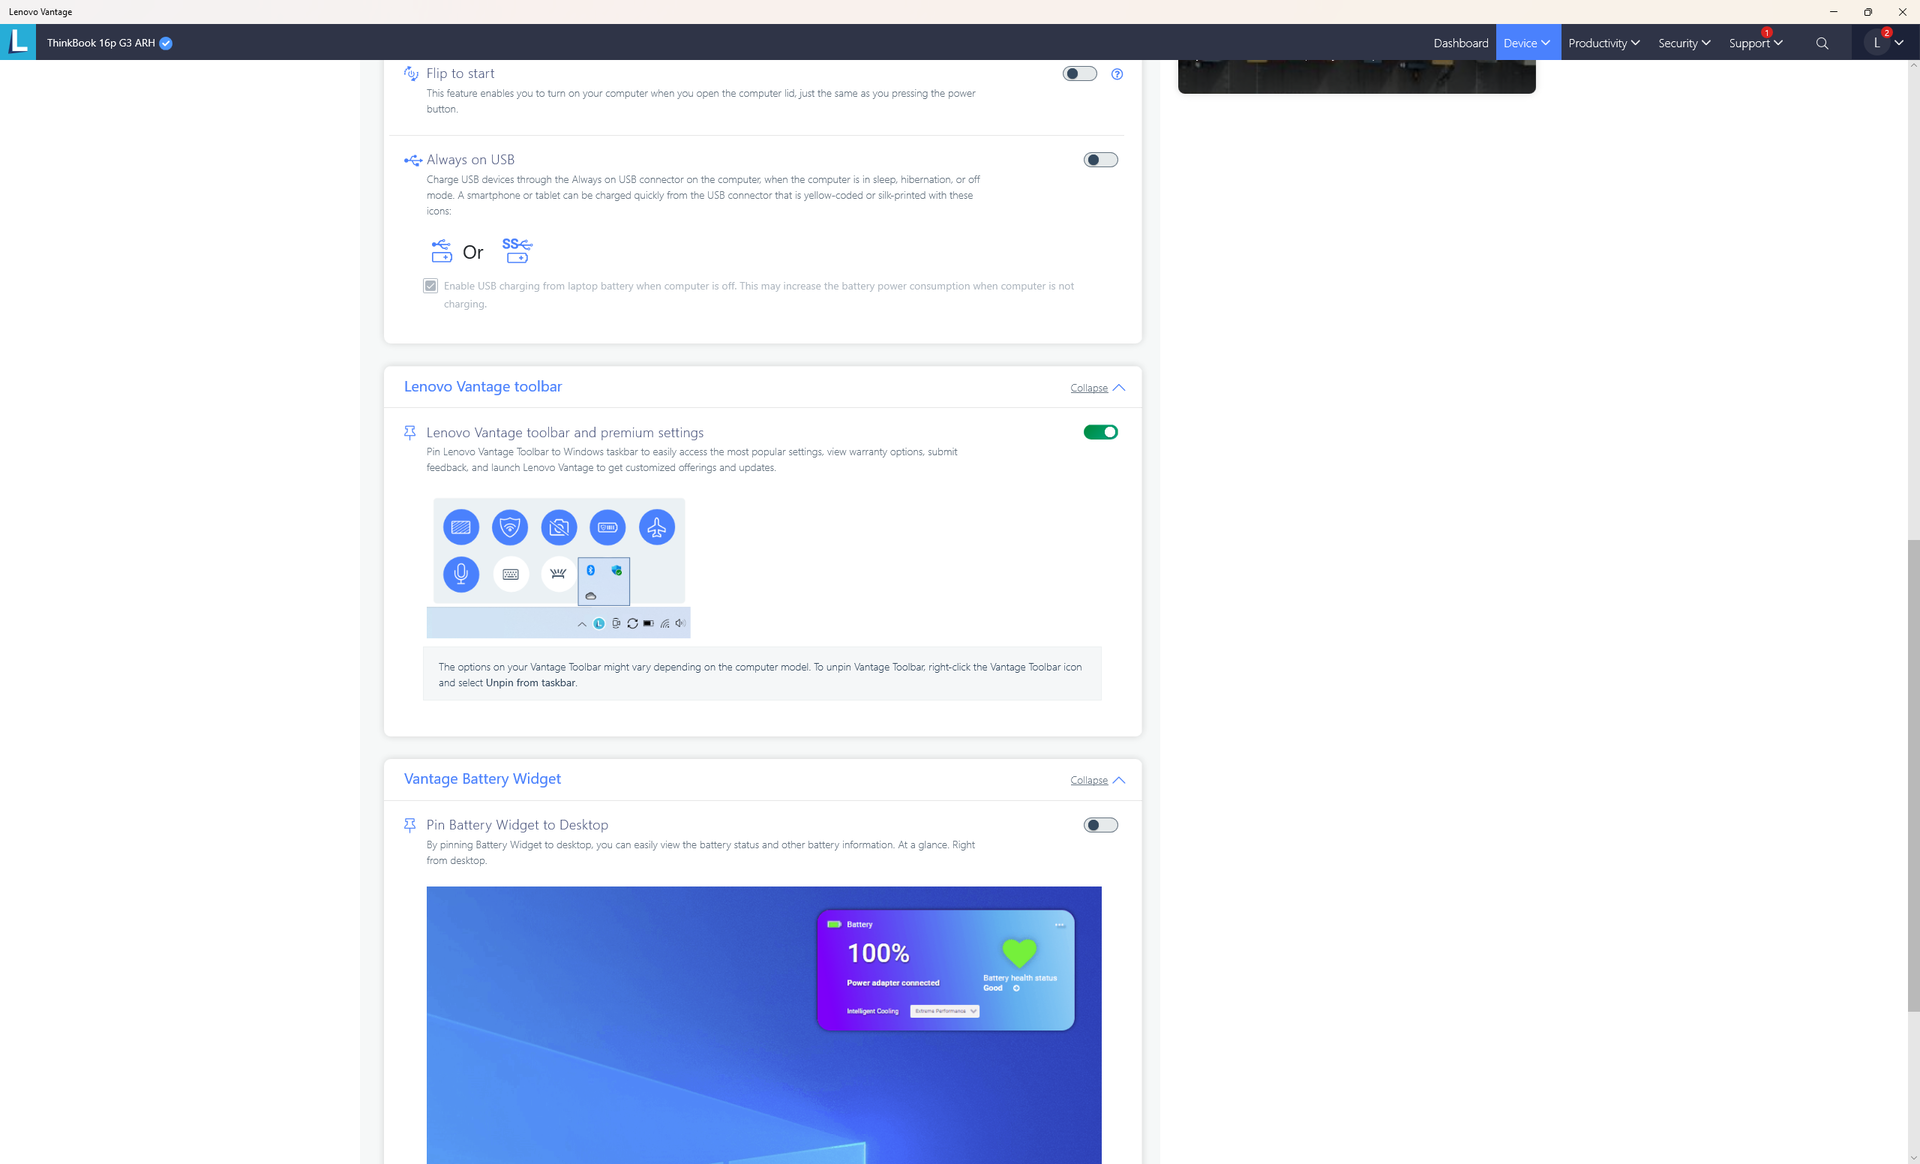Image resolution: width=1920 pixels, height=1164 pixels.
Task: Enable the Flip to start toggle
Action: pos(1079,74)
